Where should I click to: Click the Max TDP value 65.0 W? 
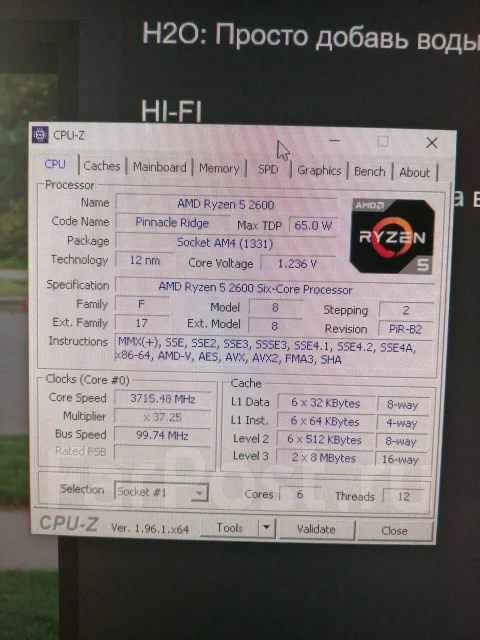click(x=313, y=225)
